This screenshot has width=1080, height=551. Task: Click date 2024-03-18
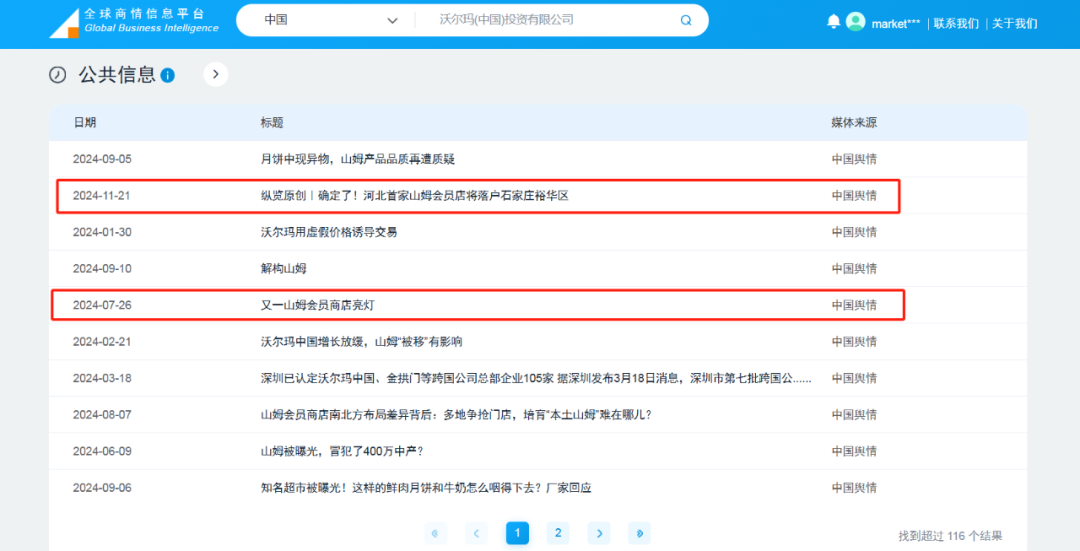click(x=102, y=378)
